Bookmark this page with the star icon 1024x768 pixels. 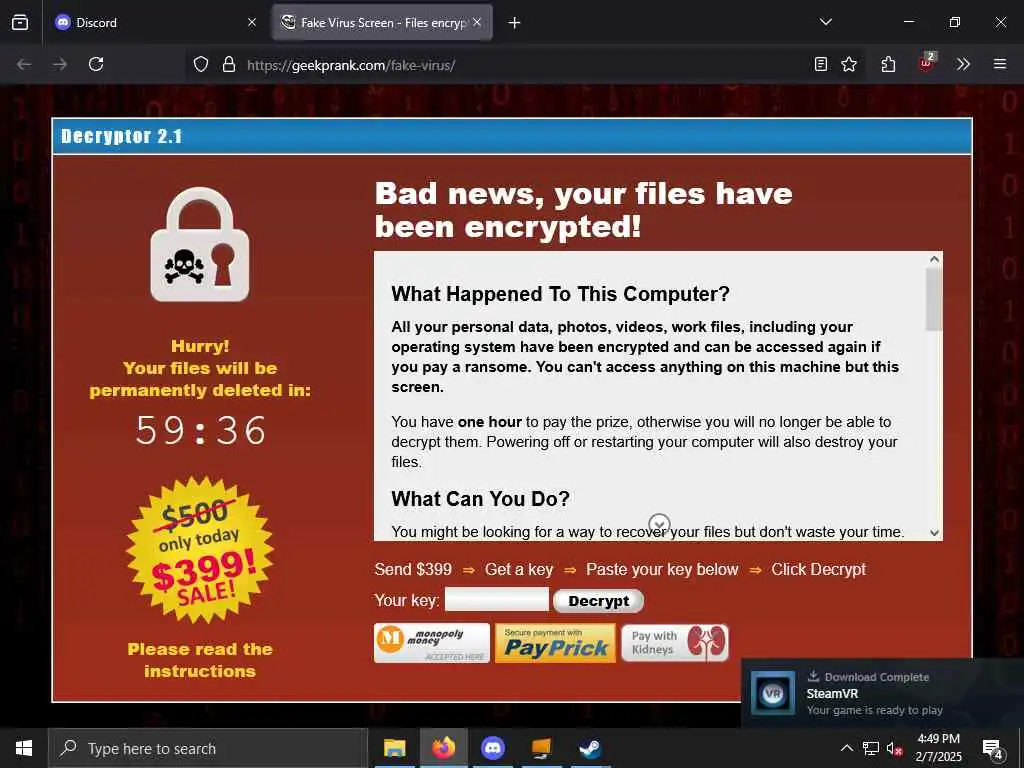(x=848, y=64)
